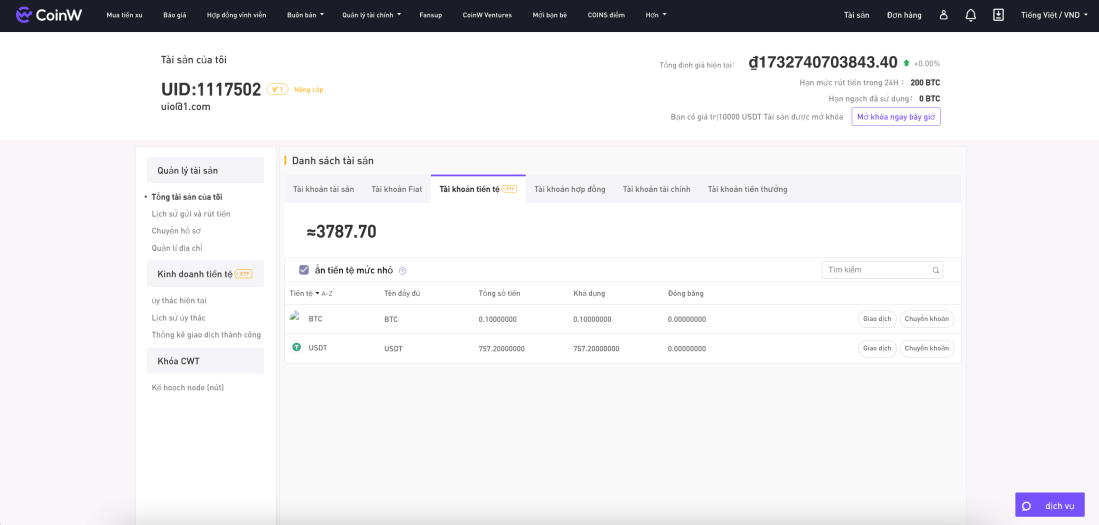1099x525 pixels.
Task: Open the dịch vụ chat bubble
Action: pos(1026,506)
